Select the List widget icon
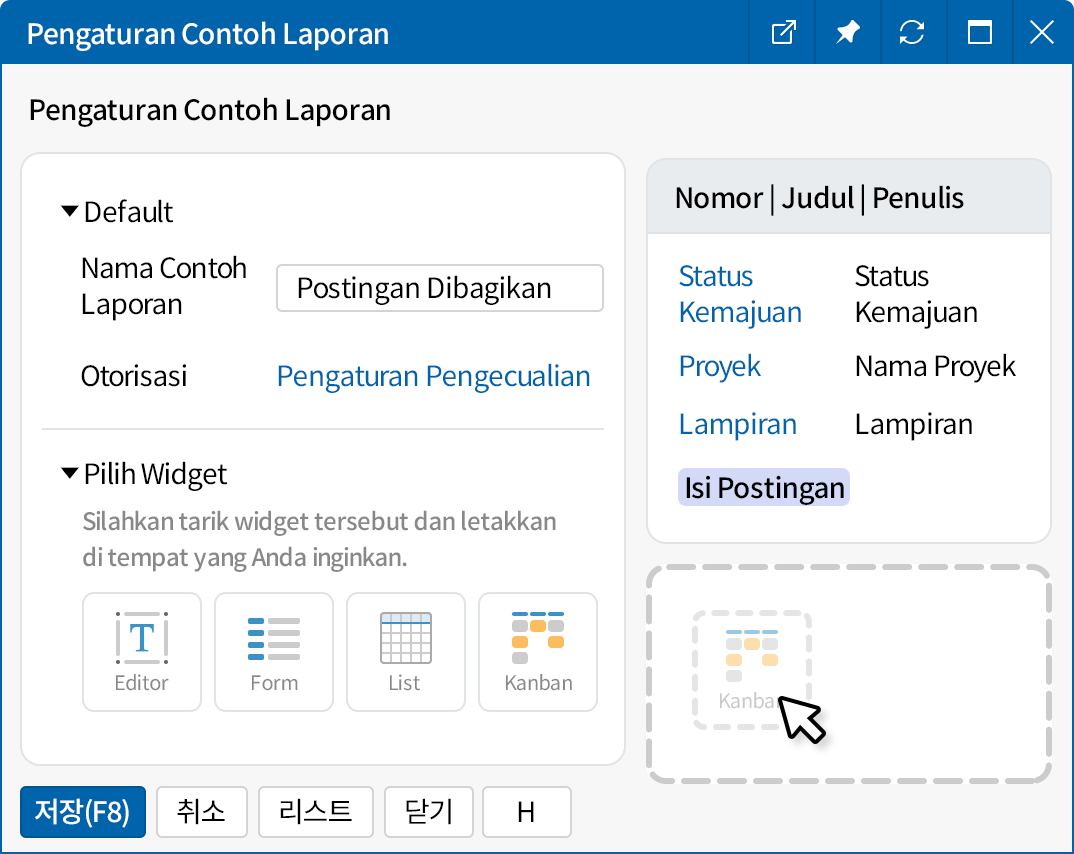The width and height of the screenshot is (1074, 854). 406,652
